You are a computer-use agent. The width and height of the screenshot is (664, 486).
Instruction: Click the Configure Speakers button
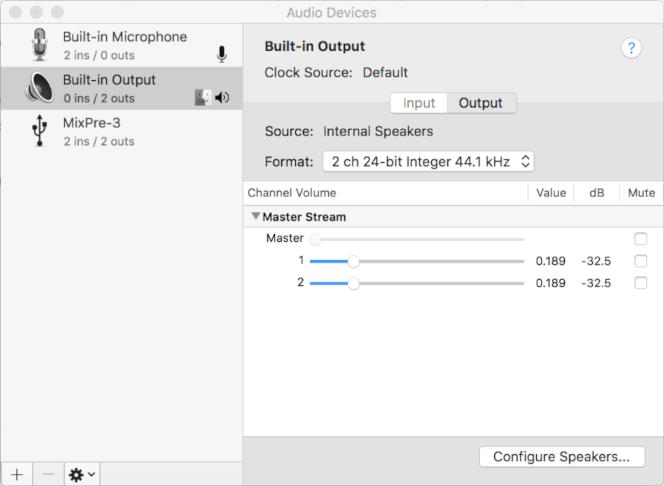pos(561,457)
